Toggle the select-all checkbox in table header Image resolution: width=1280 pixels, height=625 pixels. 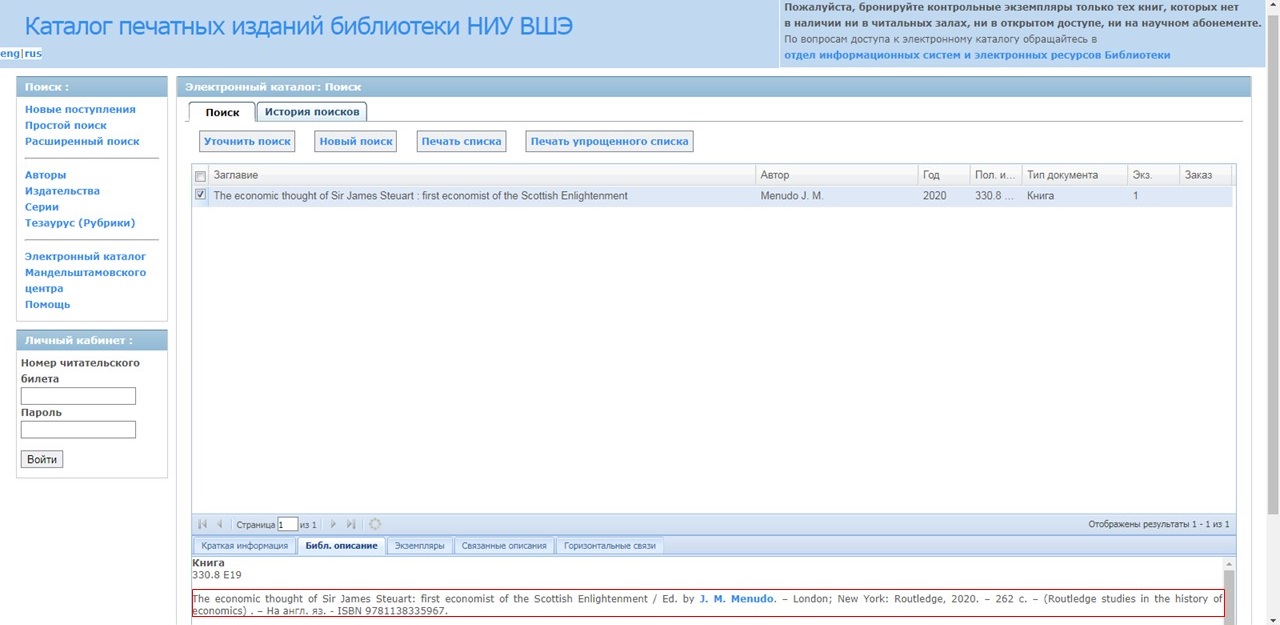[x=201, y=176]
